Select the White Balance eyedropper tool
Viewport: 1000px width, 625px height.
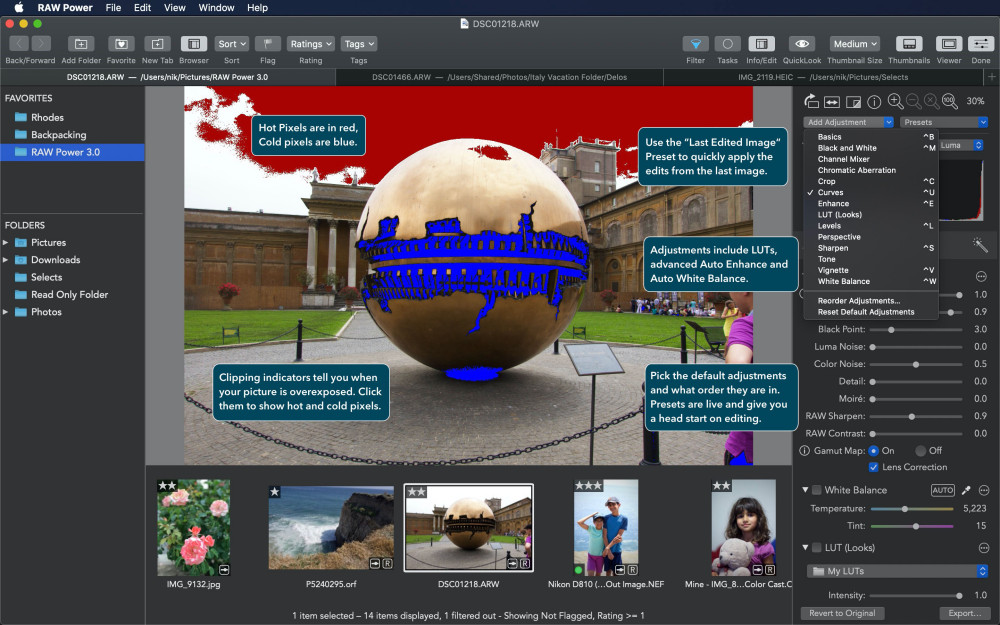966,490
